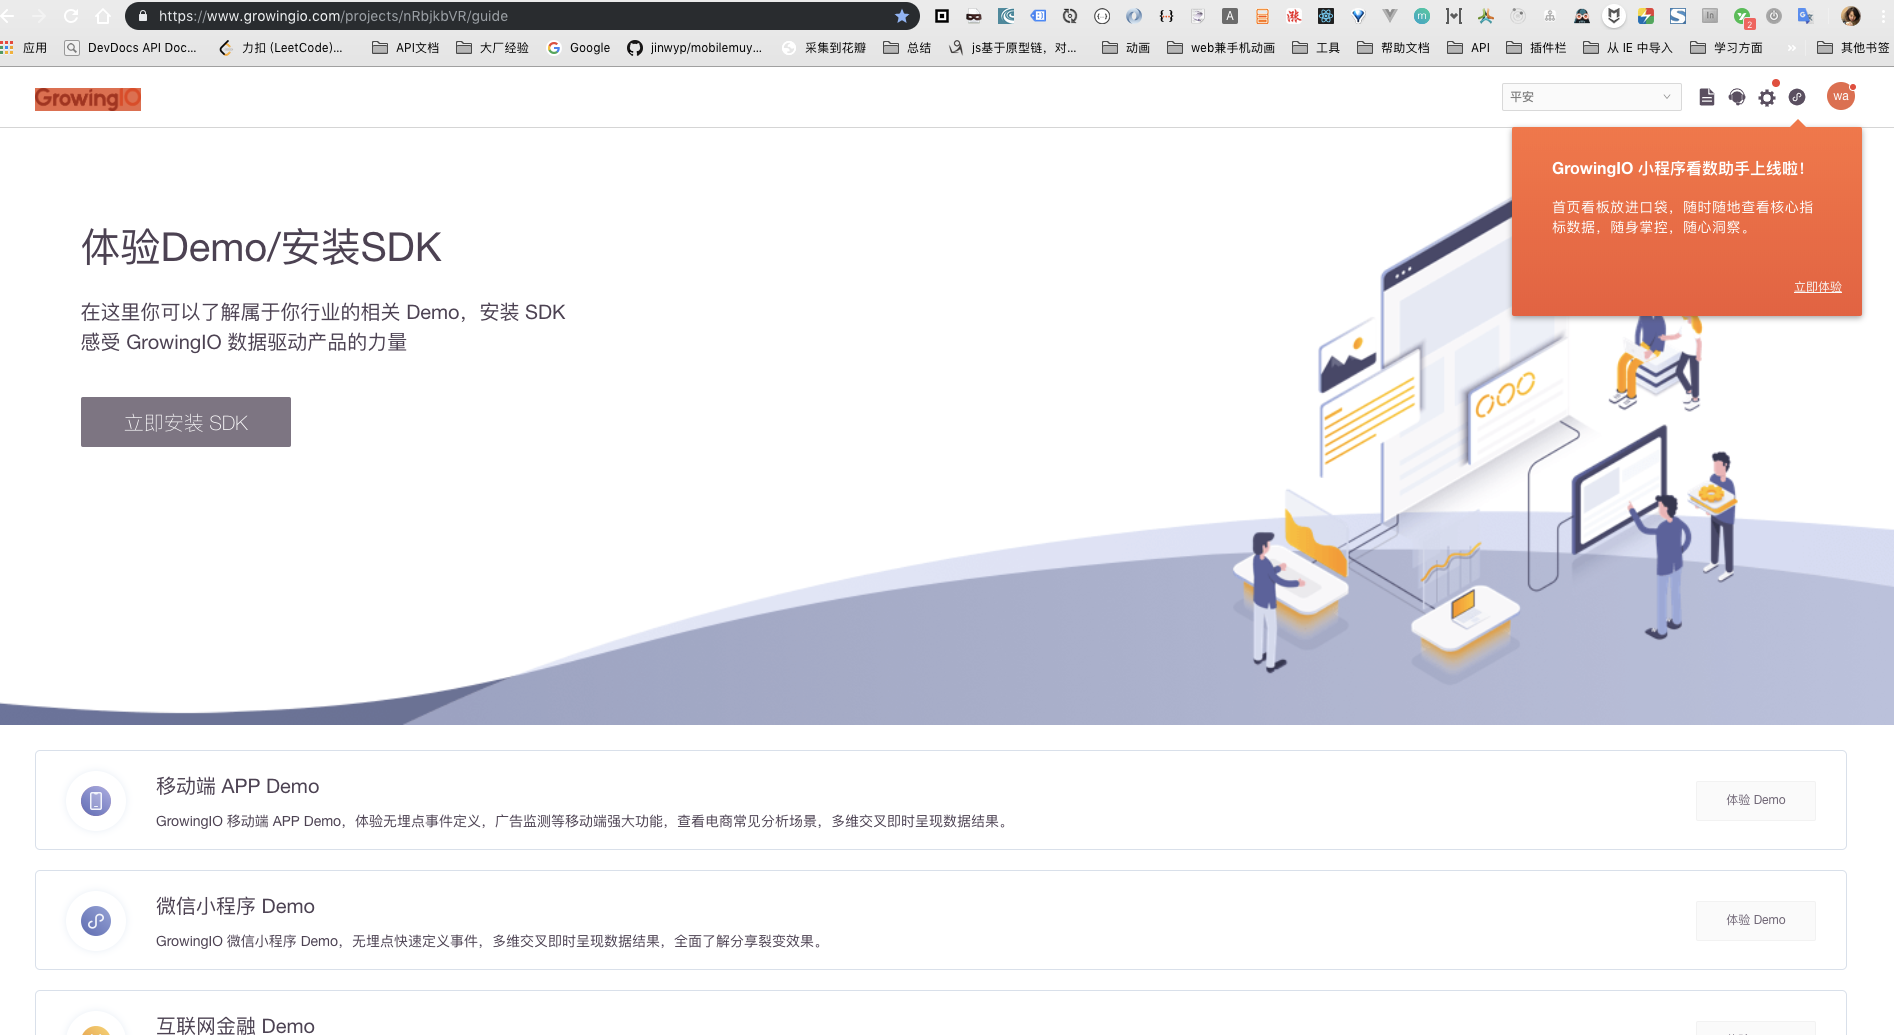The width and height of the screenshot is (1894, 1035).
Task: Open the documentation page icon in the GrowingIO header
Action: pyautogui.click(x=1707, y=97)
